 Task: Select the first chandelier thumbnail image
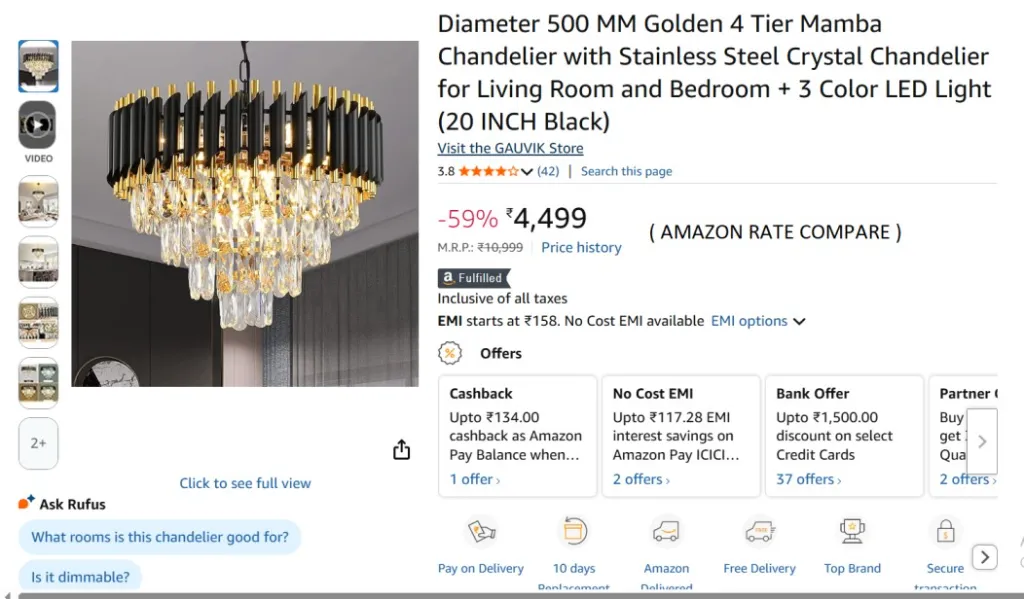click(38, 66)
